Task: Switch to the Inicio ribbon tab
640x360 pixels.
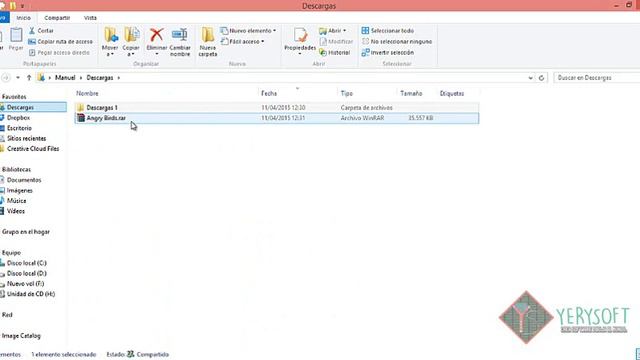Action: 23,18
